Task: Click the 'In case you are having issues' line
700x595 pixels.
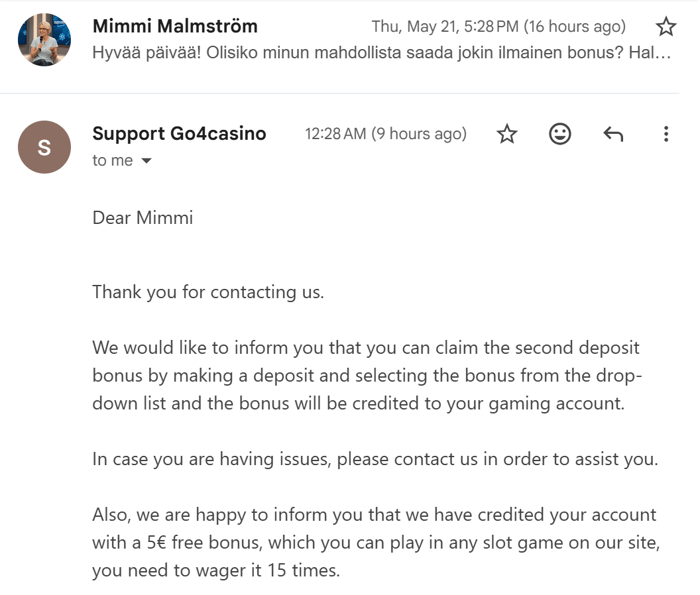Action: (x=375, y=459)
